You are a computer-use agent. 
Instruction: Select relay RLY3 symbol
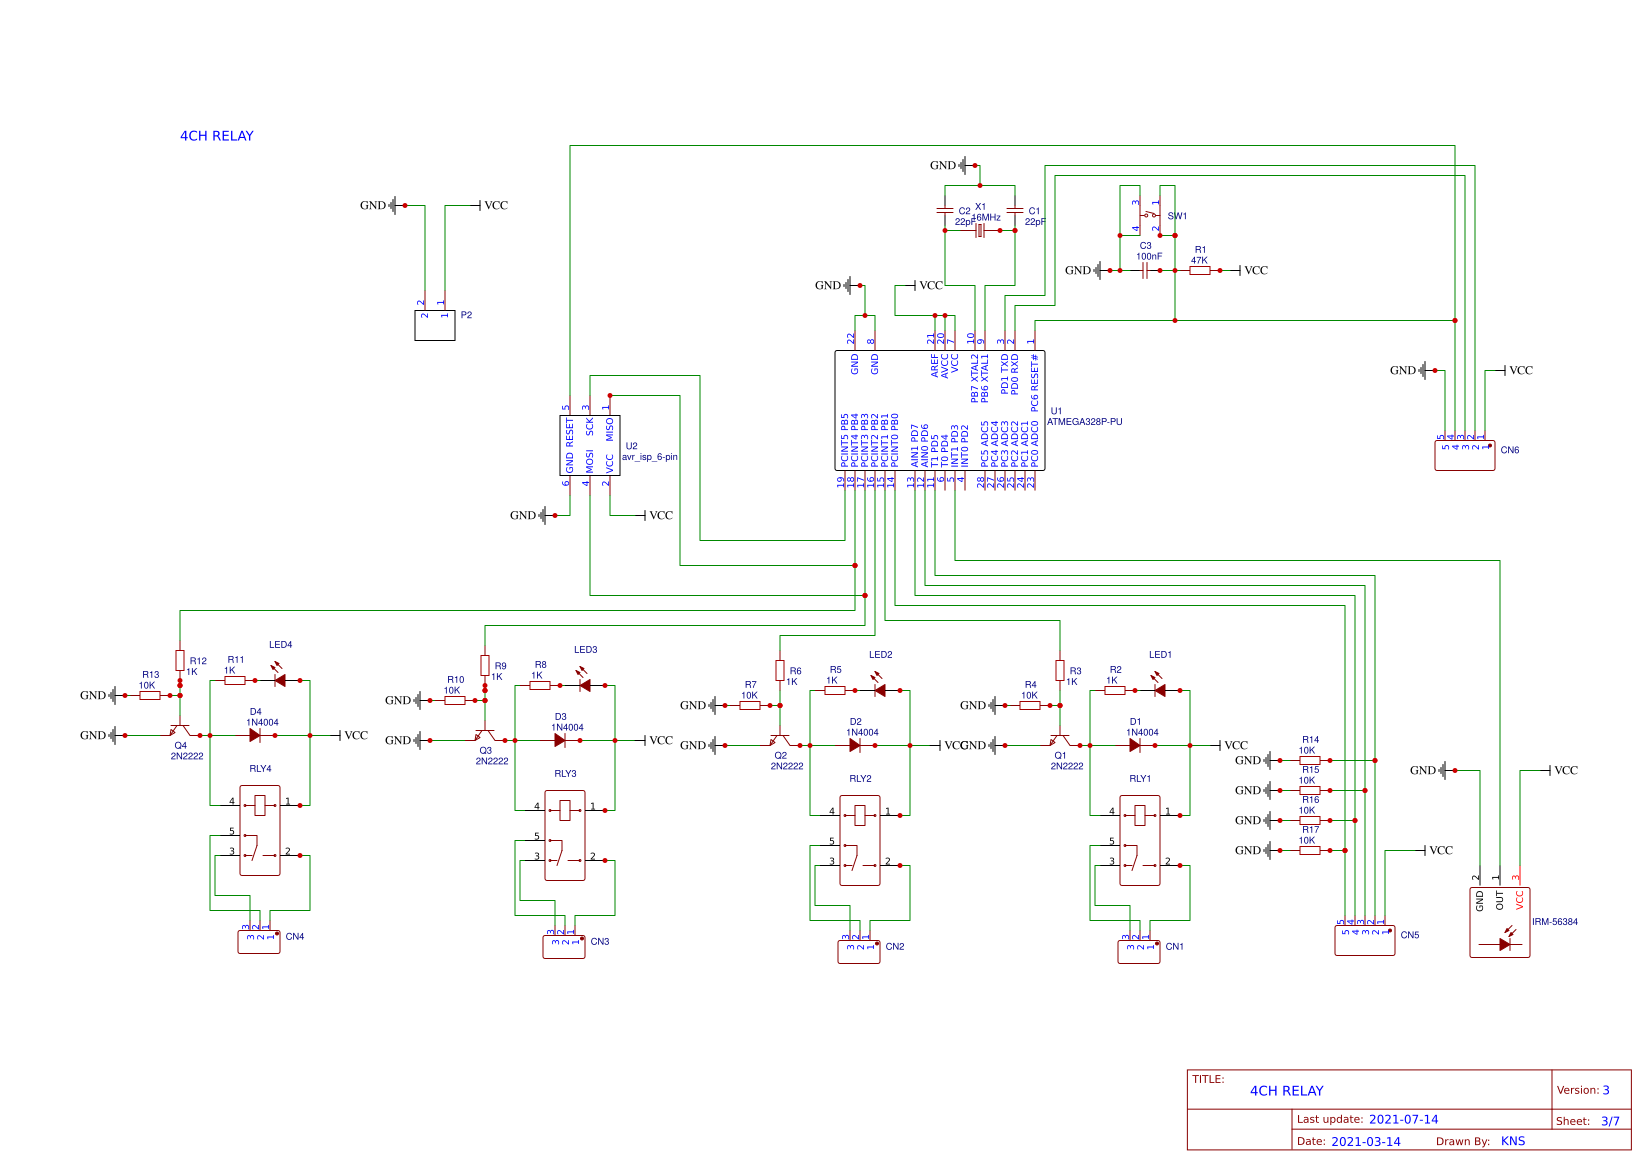[x=565, y=835]
